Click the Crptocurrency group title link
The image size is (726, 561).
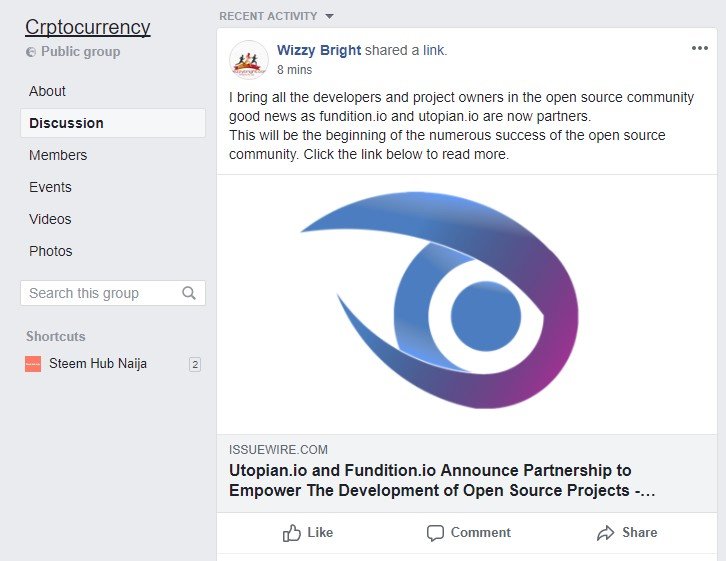pyautogui.click(x=88, y=27)
